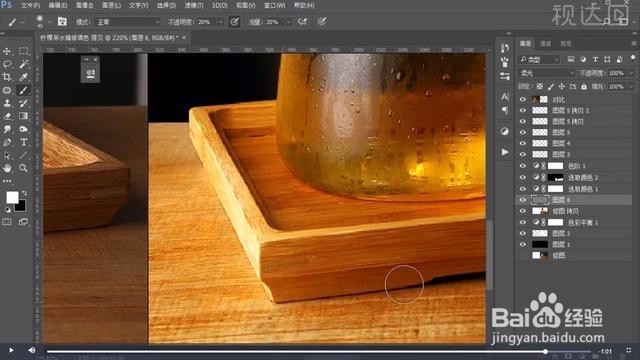640x360 pixels.
Task: Select the Lasso tool
Action: tap(7, 64)
